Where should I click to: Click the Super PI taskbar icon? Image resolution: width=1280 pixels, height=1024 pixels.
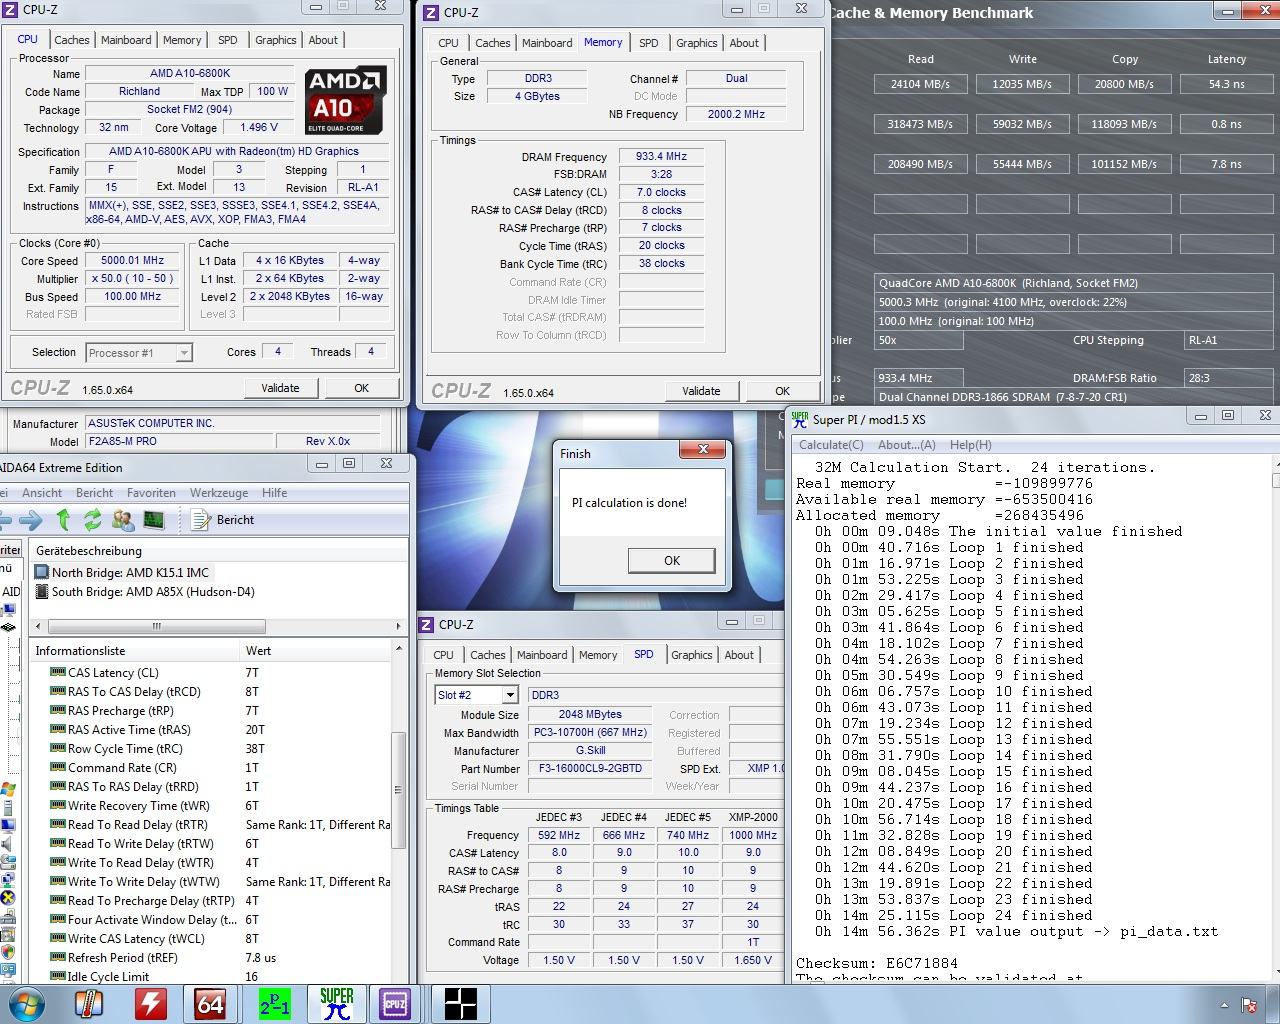pyautogui.click(x=336, y=1003)
